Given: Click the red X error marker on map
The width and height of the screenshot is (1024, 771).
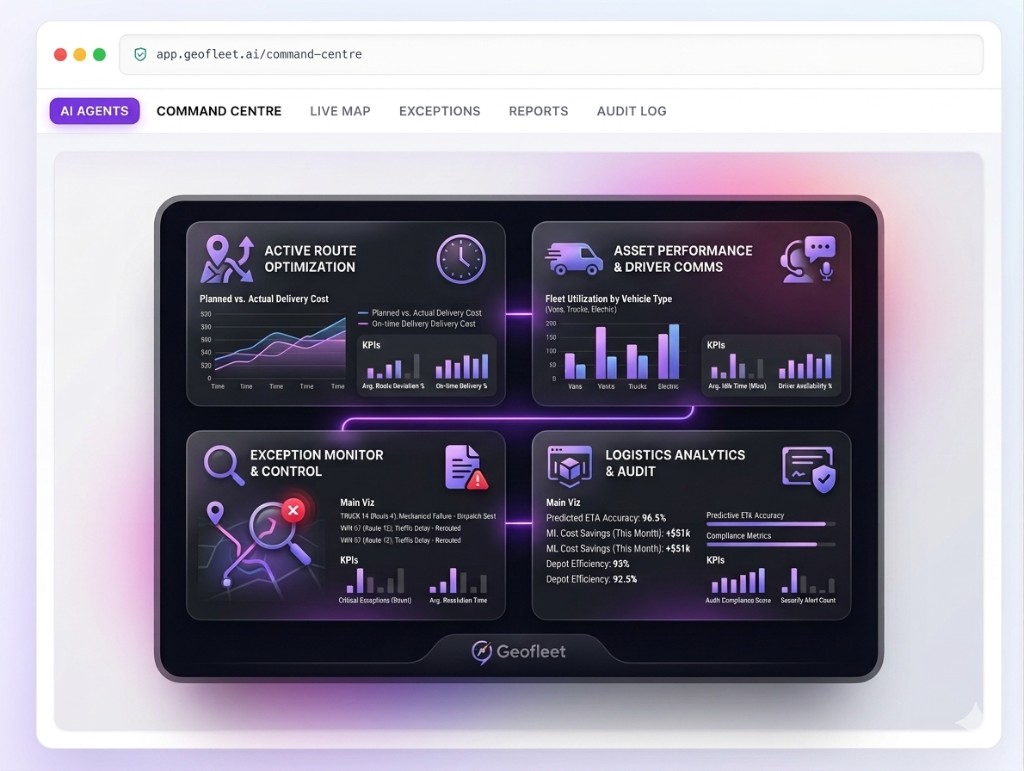Looking at the screenshot, I should click(293, 510).
